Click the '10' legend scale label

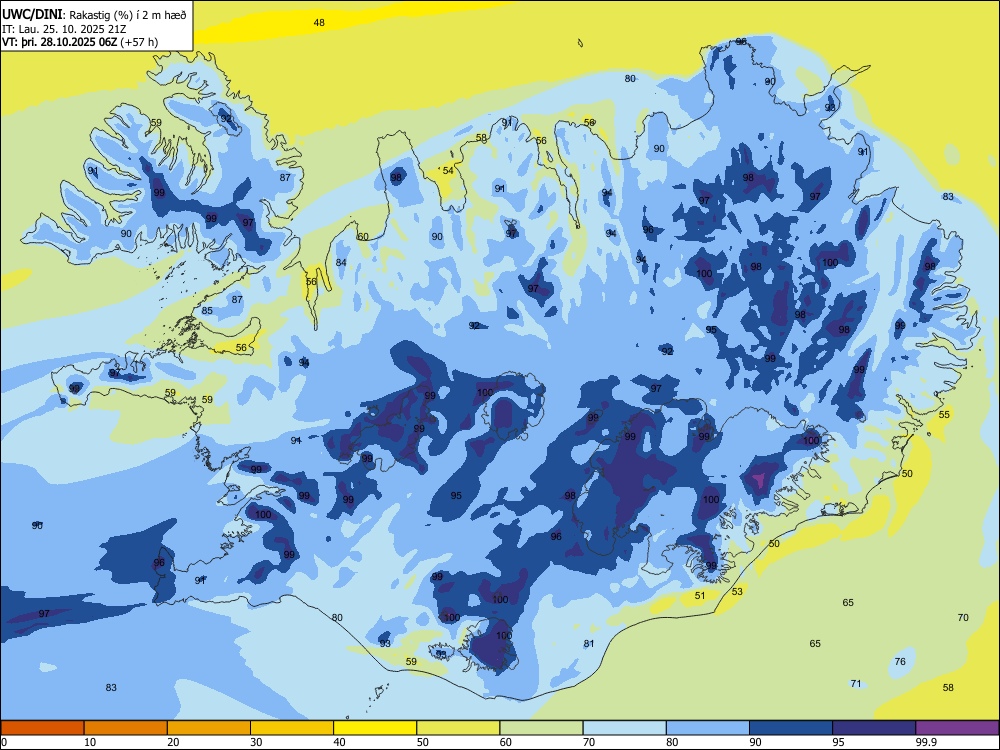tap(90, 742)
